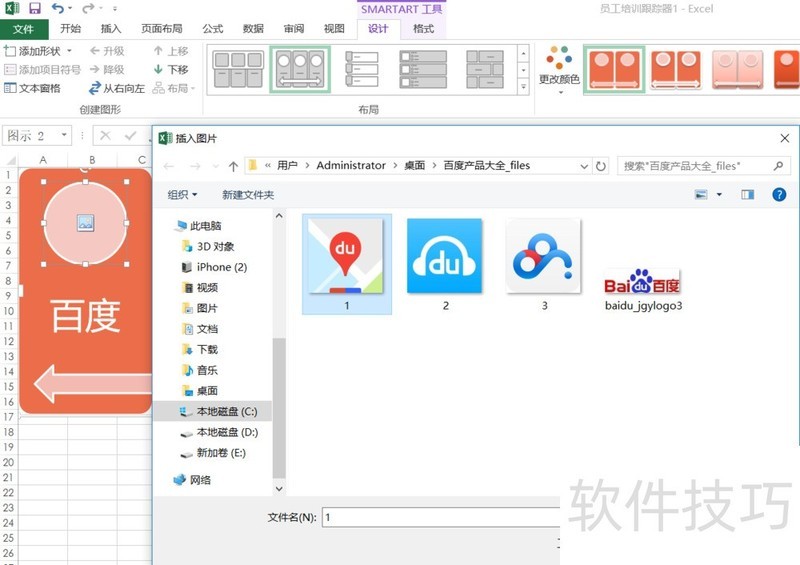Switch to the 开始 ribbon tab
This screenshot has height=565, width=800.
coord(70,29)
